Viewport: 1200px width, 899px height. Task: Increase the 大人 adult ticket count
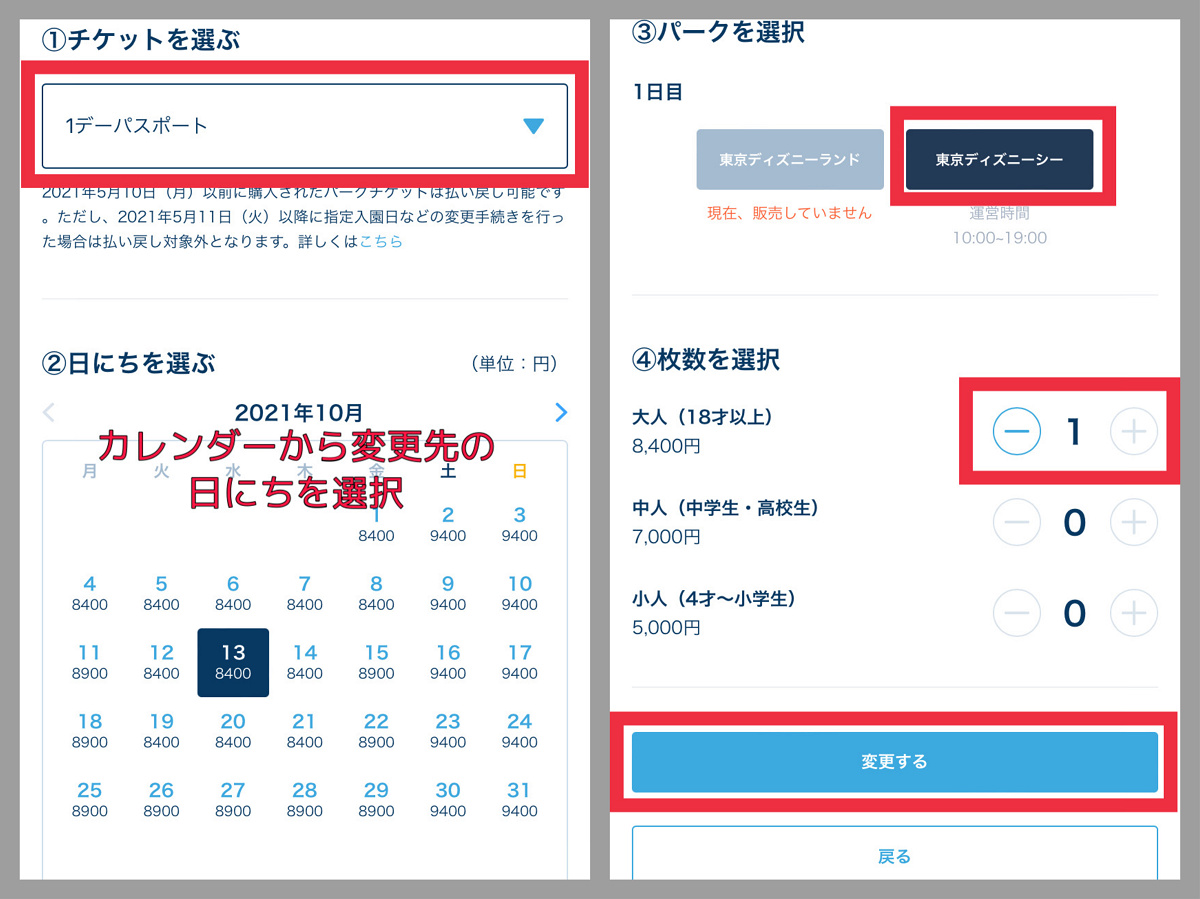[1133, 431]
